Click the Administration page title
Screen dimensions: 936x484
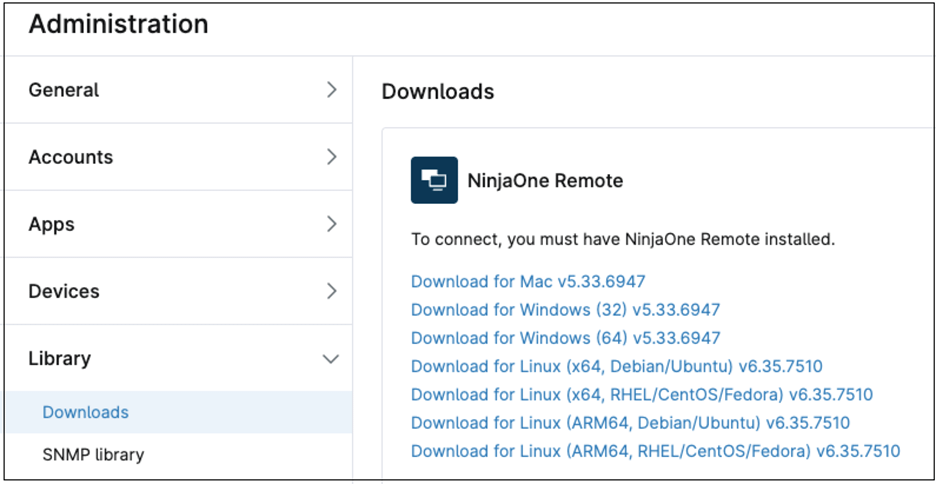[x=118, y=24]
